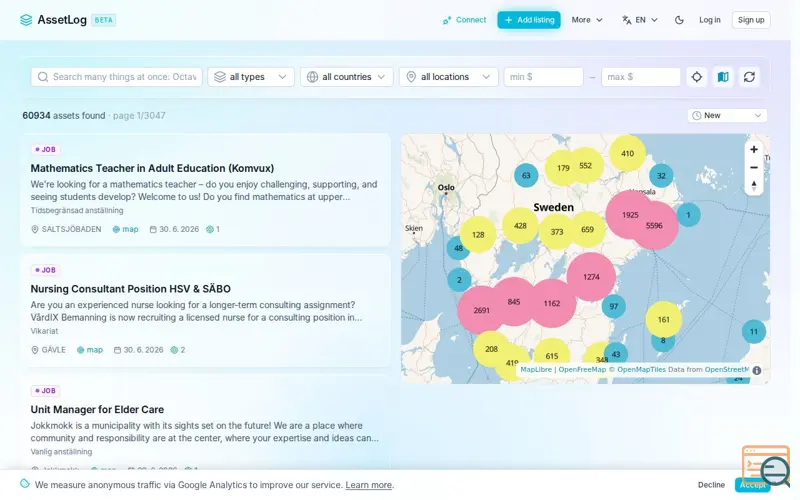
Task: Click the GÄVLE location pin icon
Action: click(35, 349)
